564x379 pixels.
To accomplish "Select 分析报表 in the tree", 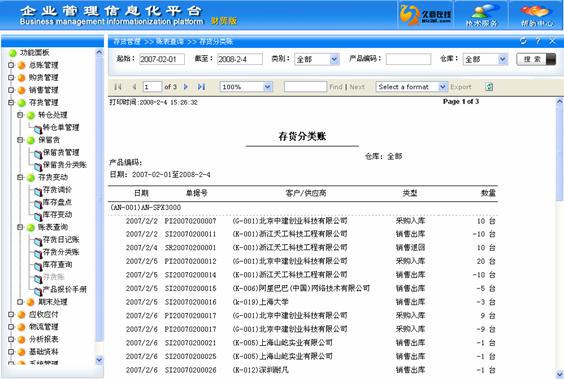I will [44, 339].
